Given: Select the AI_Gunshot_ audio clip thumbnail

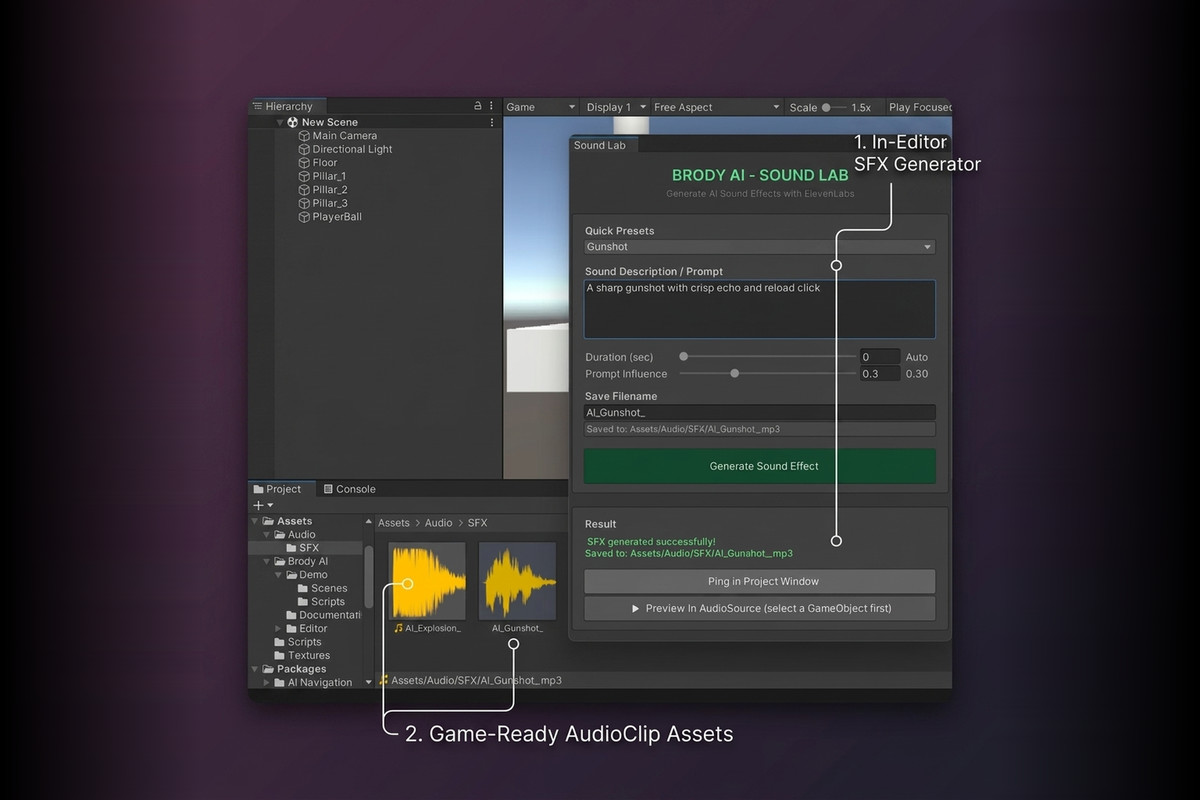Looking at the screenshot, I should click(517, 581).
